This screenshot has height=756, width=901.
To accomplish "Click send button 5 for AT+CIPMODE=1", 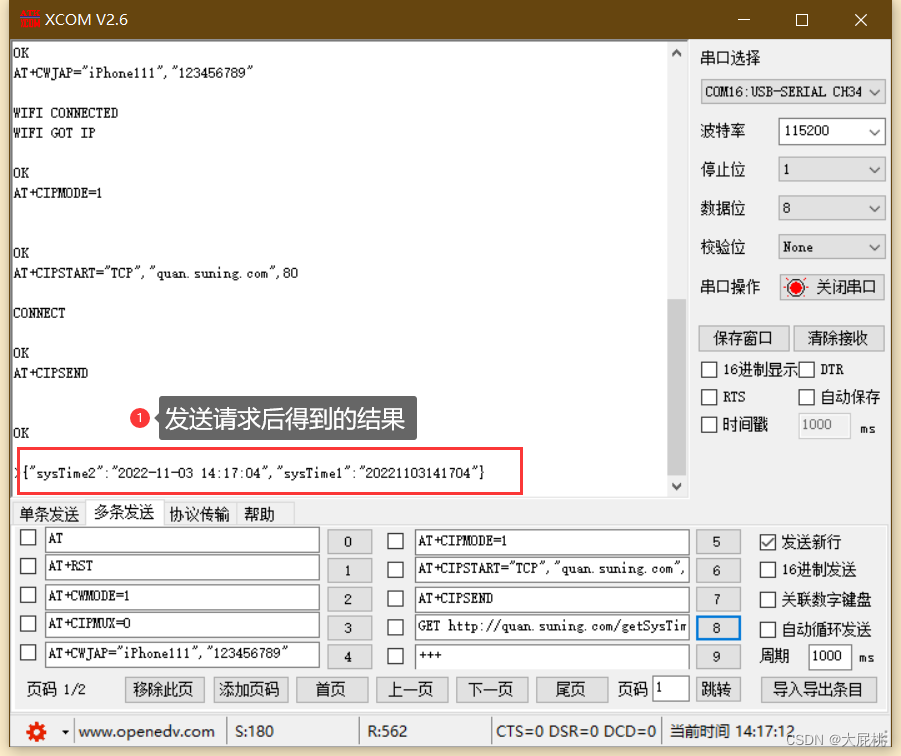I will click(x=718, y=542).
